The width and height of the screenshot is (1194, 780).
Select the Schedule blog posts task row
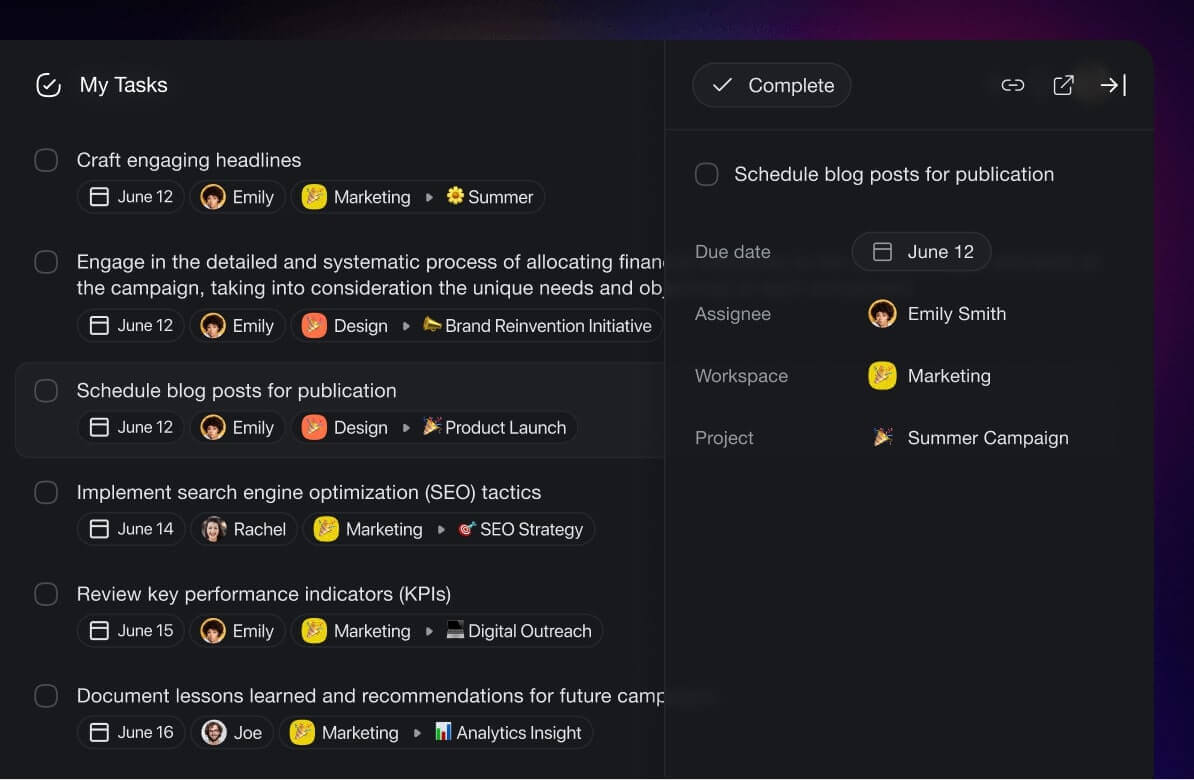coord(237,390)
